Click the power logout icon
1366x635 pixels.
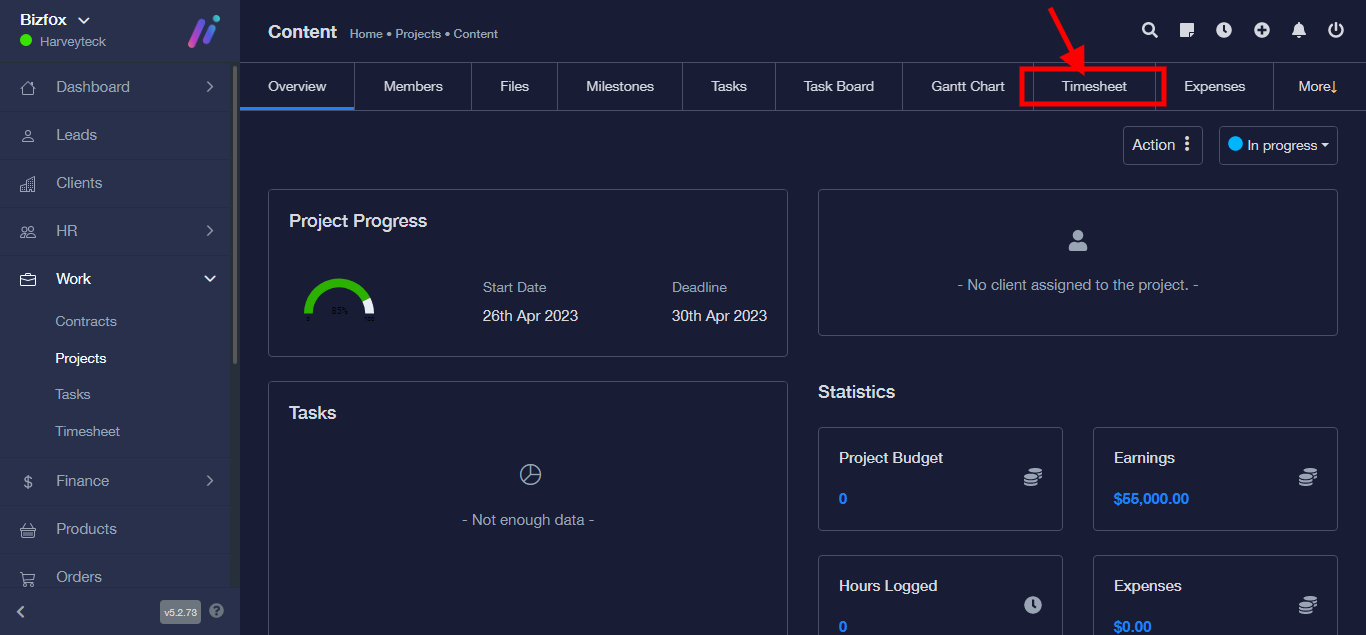tap(1336, 31)
